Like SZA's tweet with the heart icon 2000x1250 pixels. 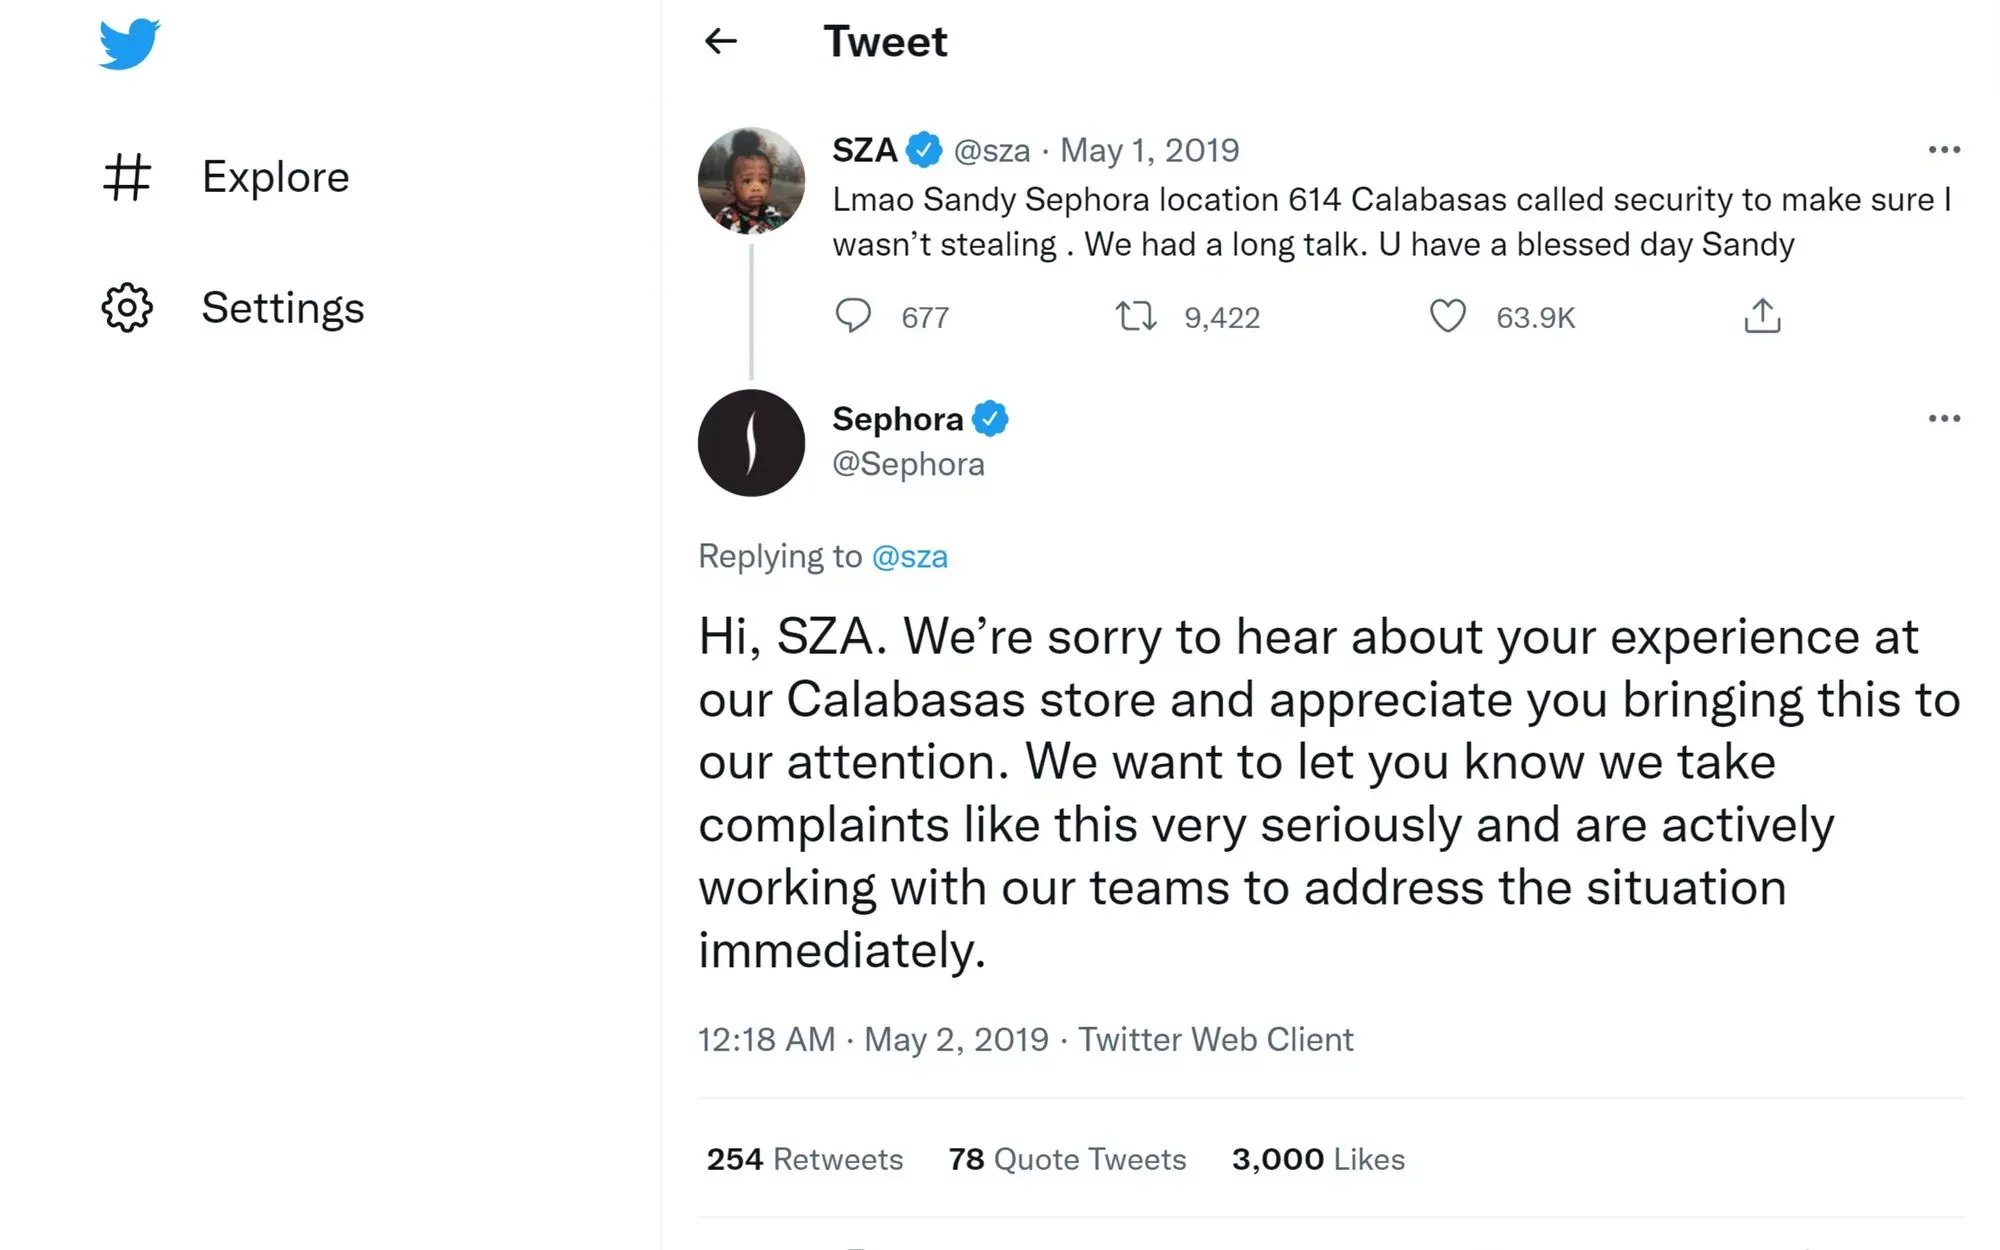[x=1447, y=316]
